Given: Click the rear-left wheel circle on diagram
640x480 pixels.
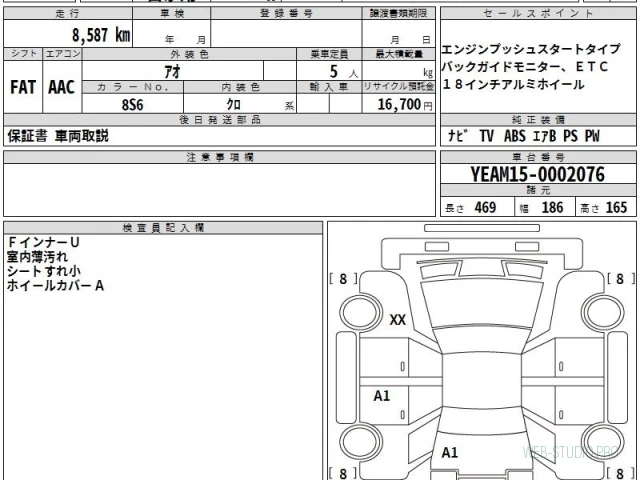Looking at the screenshot, I should [x=360, y=442].
